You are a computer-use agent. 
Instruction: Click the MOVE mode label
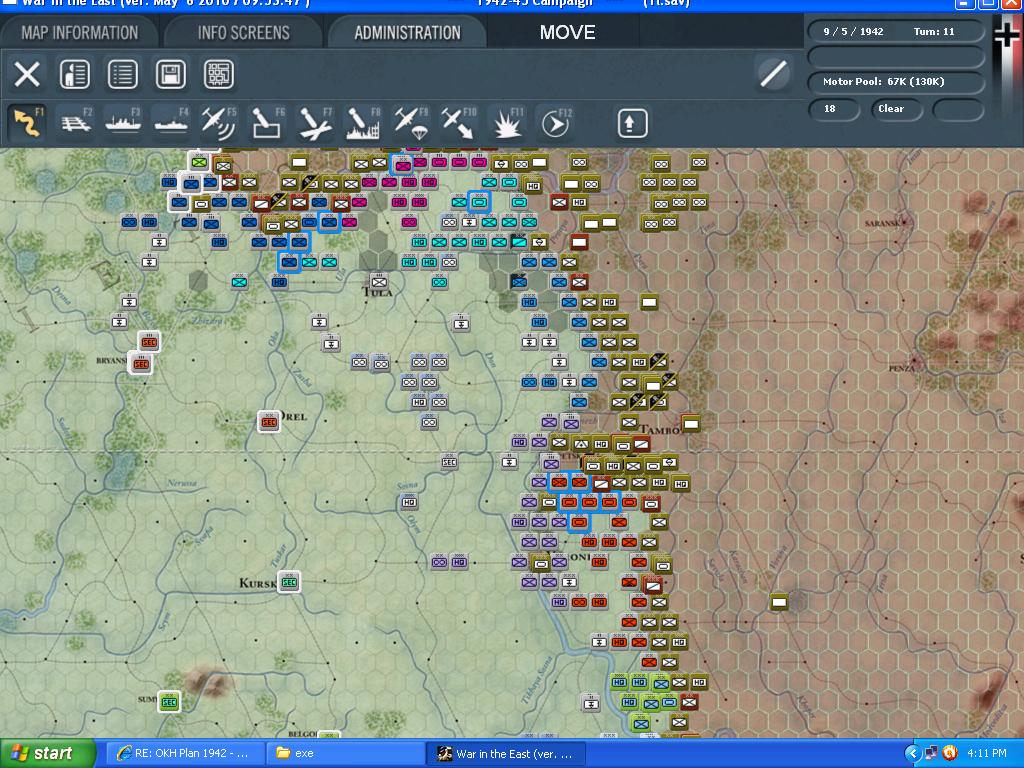click(x=567, y=33)
